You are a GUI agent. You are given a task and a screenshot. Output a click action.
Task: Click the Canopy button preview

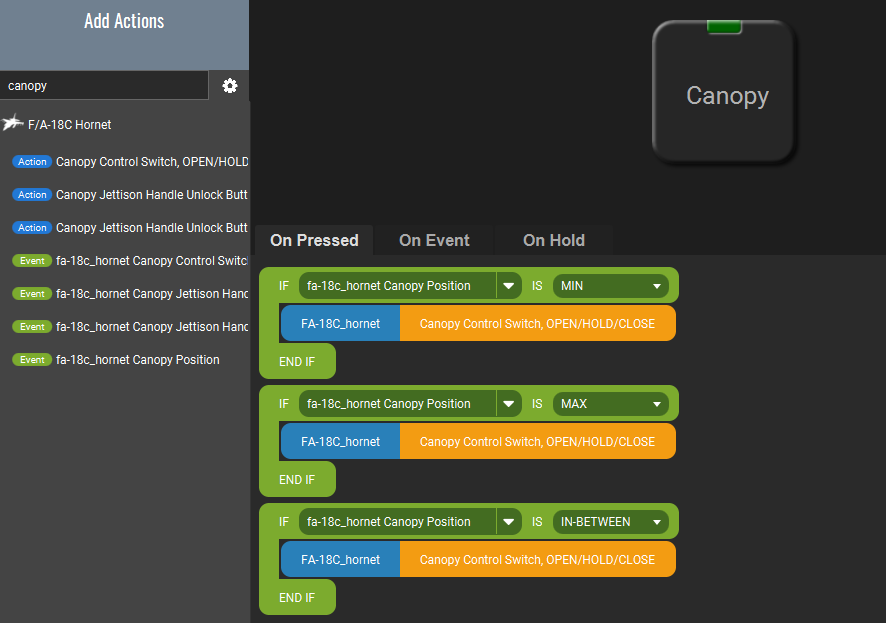point(724,93)
